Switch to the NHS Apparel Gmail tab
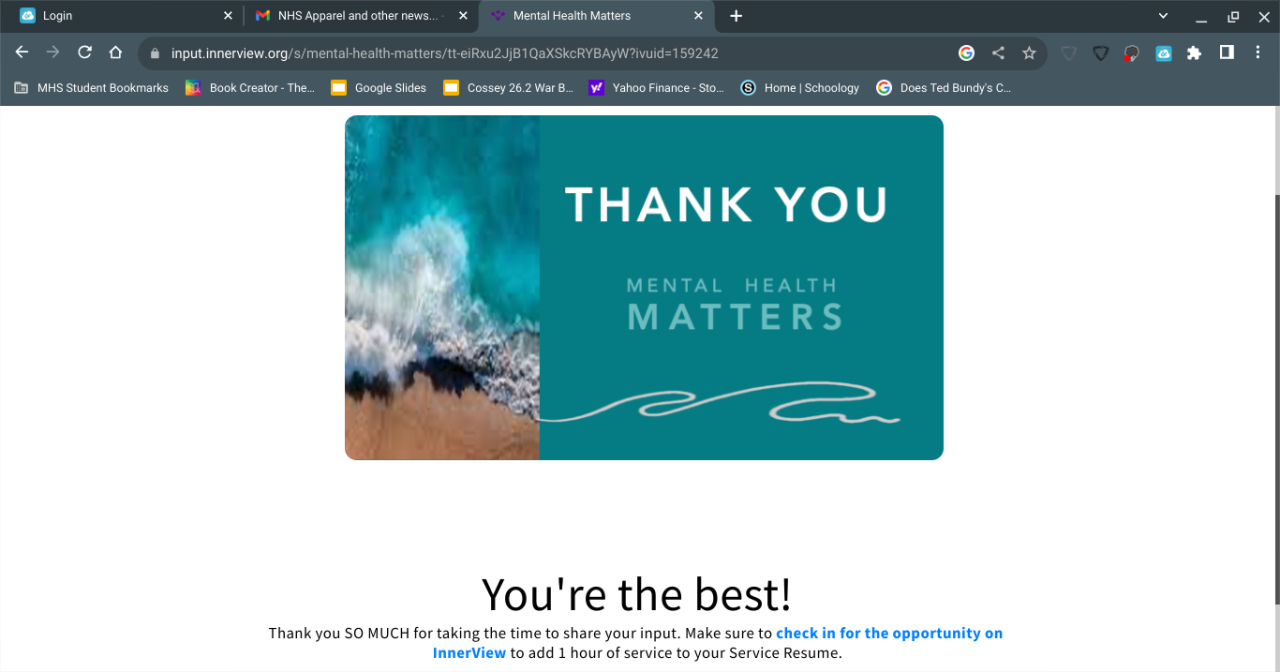This screenshot has width=1280, height=672. [x=361, y=16]
